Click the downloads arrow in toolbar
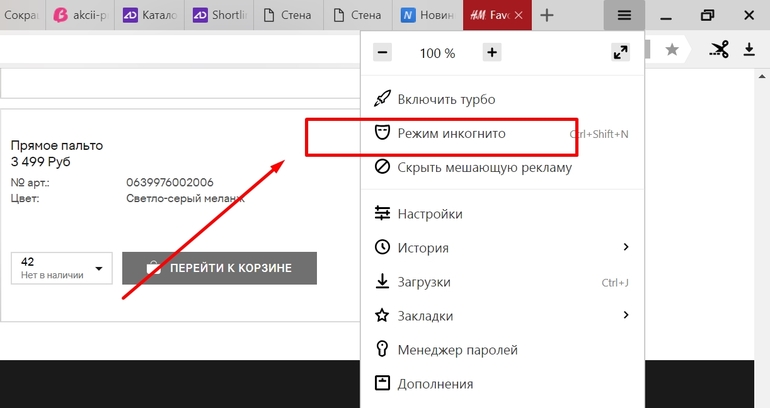 click(x=750, y=49)
